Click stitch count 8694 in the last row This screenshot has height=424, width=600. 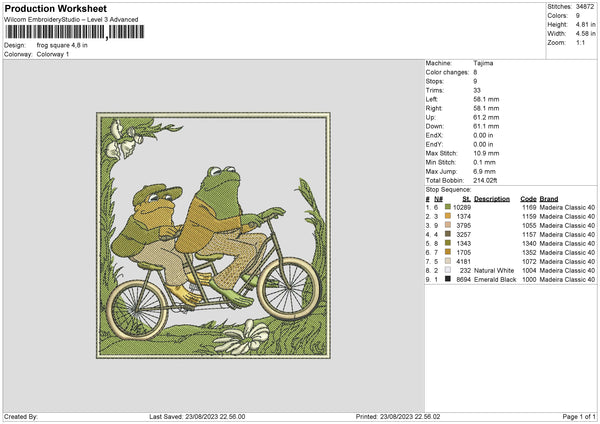tap(463, 280)
